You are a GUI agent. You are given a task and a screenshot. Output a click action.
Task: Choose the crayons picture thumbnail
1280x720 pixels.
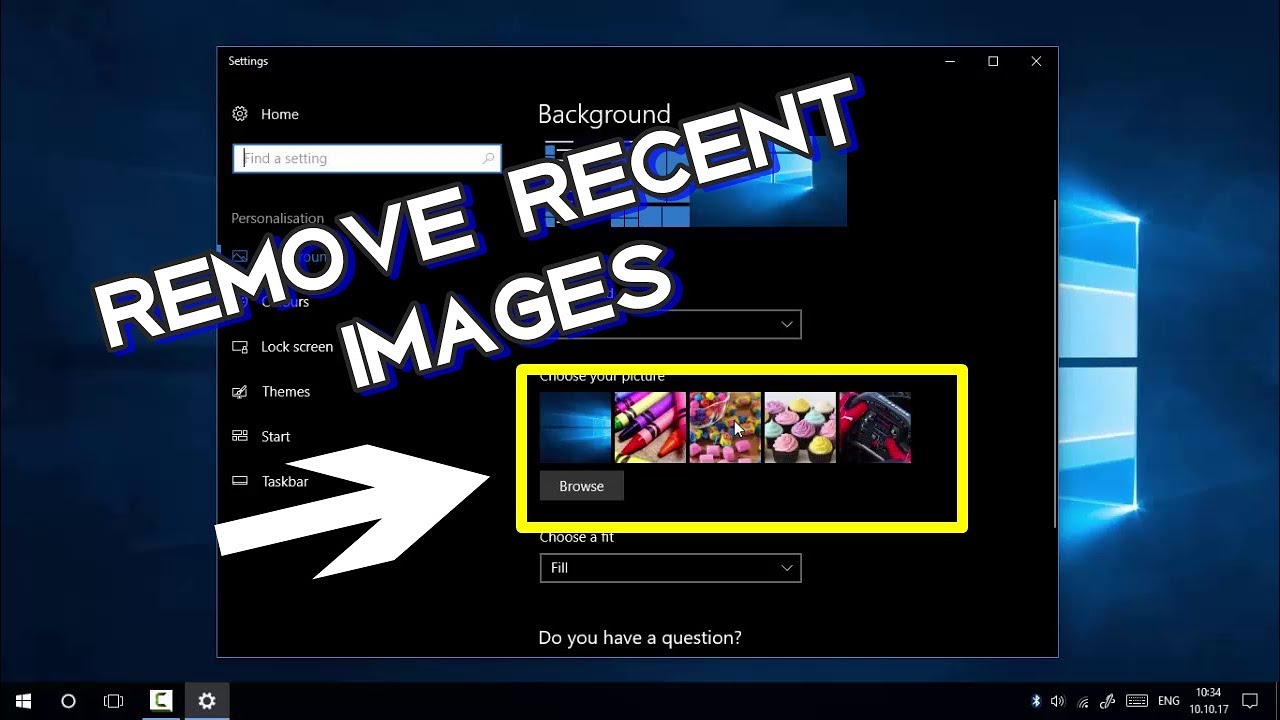pyautogui.click(x=650, y=428)
